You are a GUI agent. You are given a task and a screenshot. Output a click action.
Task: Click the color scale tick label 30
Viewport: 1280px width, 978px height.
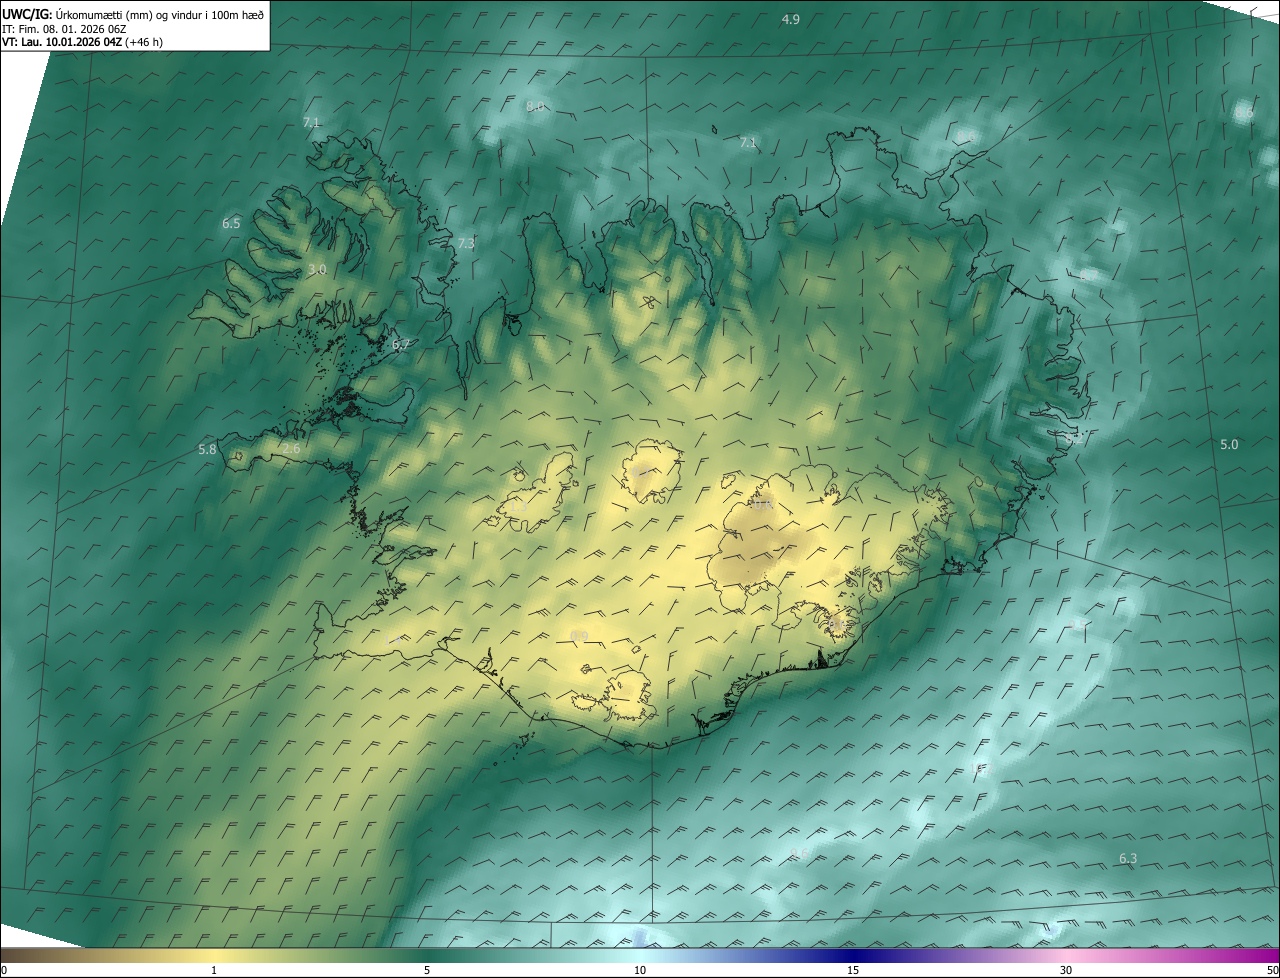(1066, 970)
